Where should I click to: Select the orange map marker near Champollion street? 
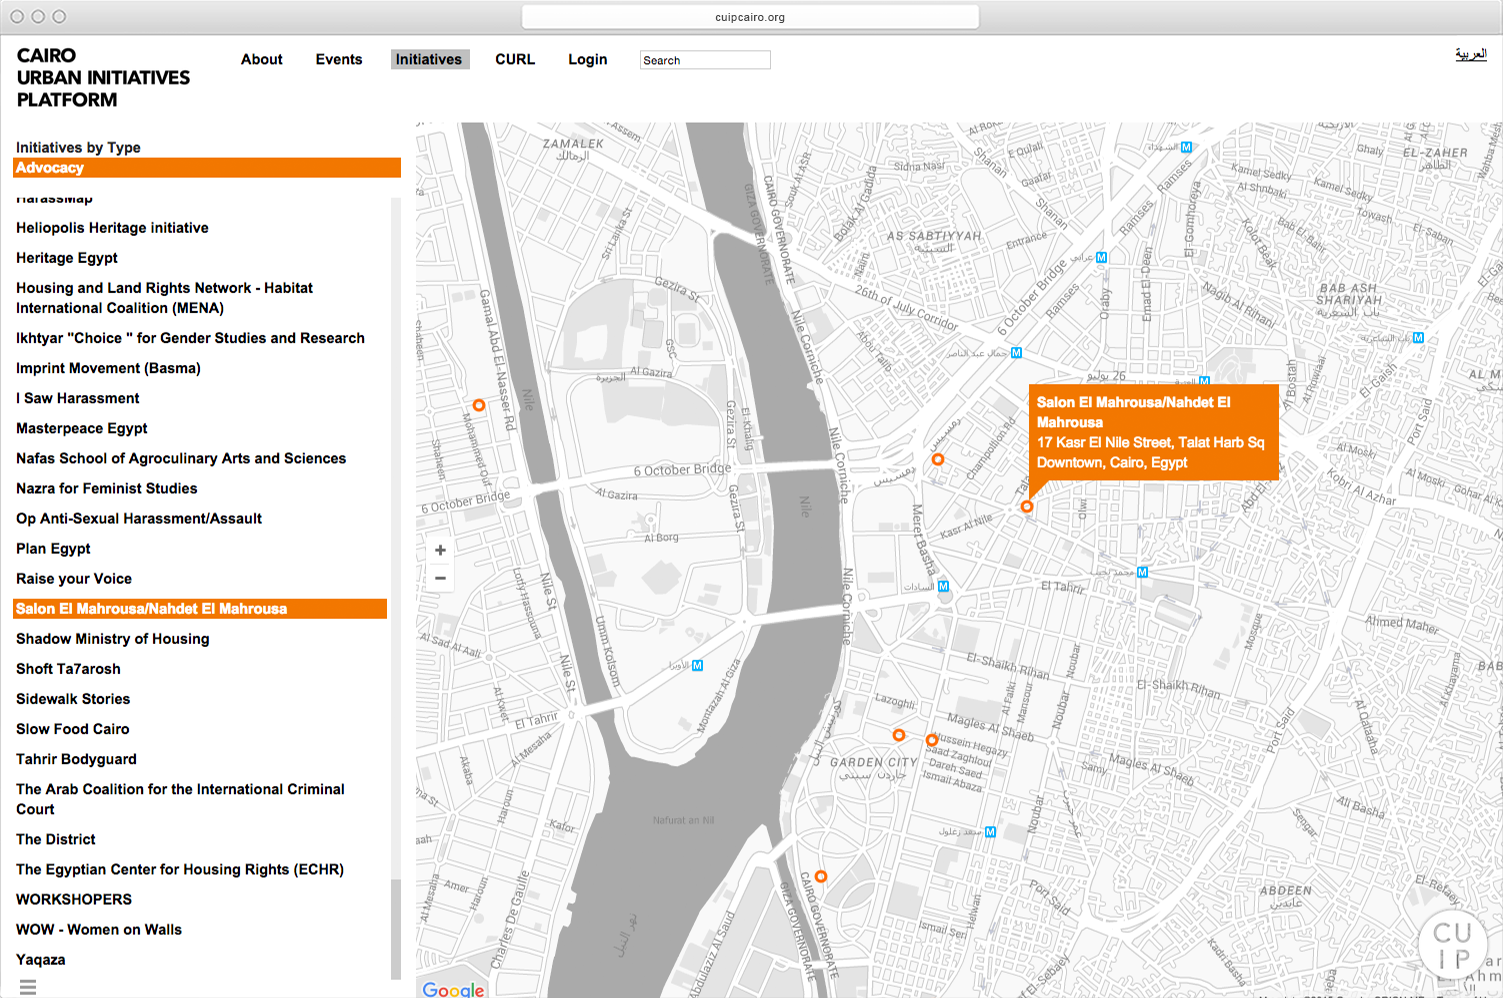(x=938, y=460)
